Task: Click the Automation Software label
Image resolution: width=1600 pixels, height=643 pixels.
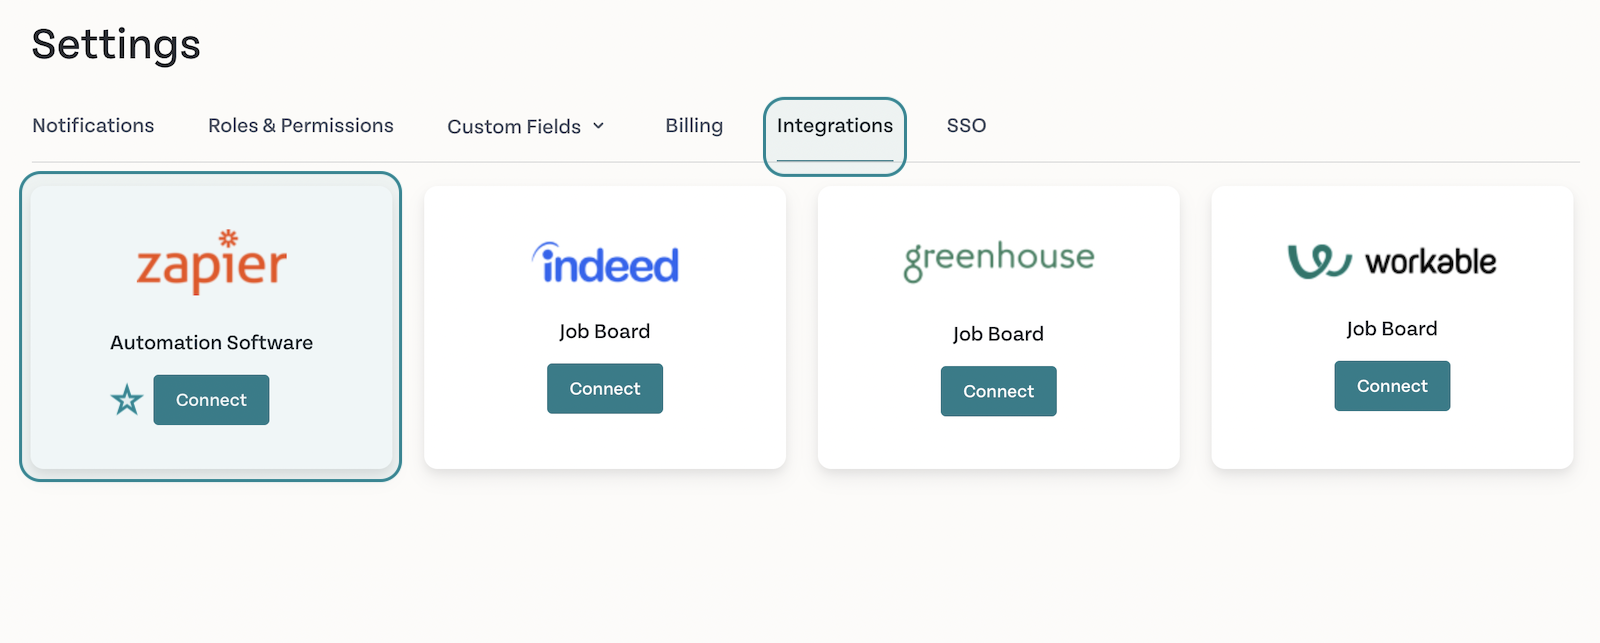Action: point(211,342)
